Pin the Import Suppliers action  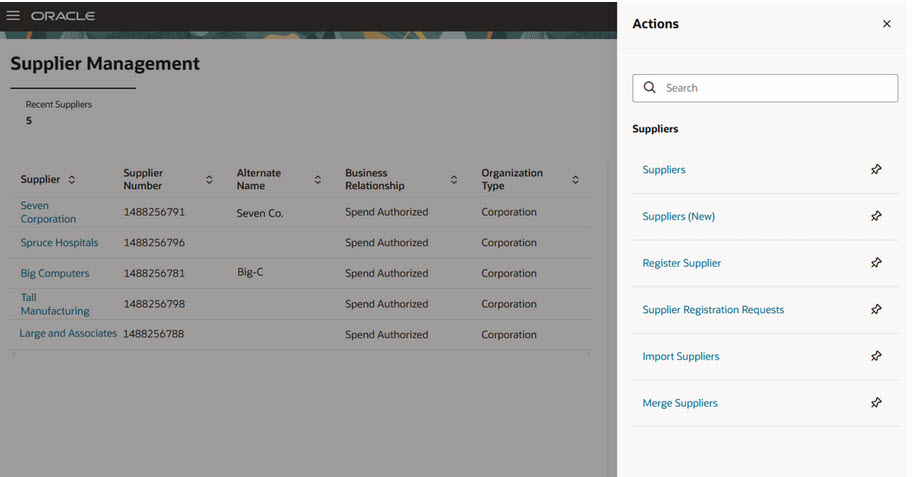[x=876, y=356]
